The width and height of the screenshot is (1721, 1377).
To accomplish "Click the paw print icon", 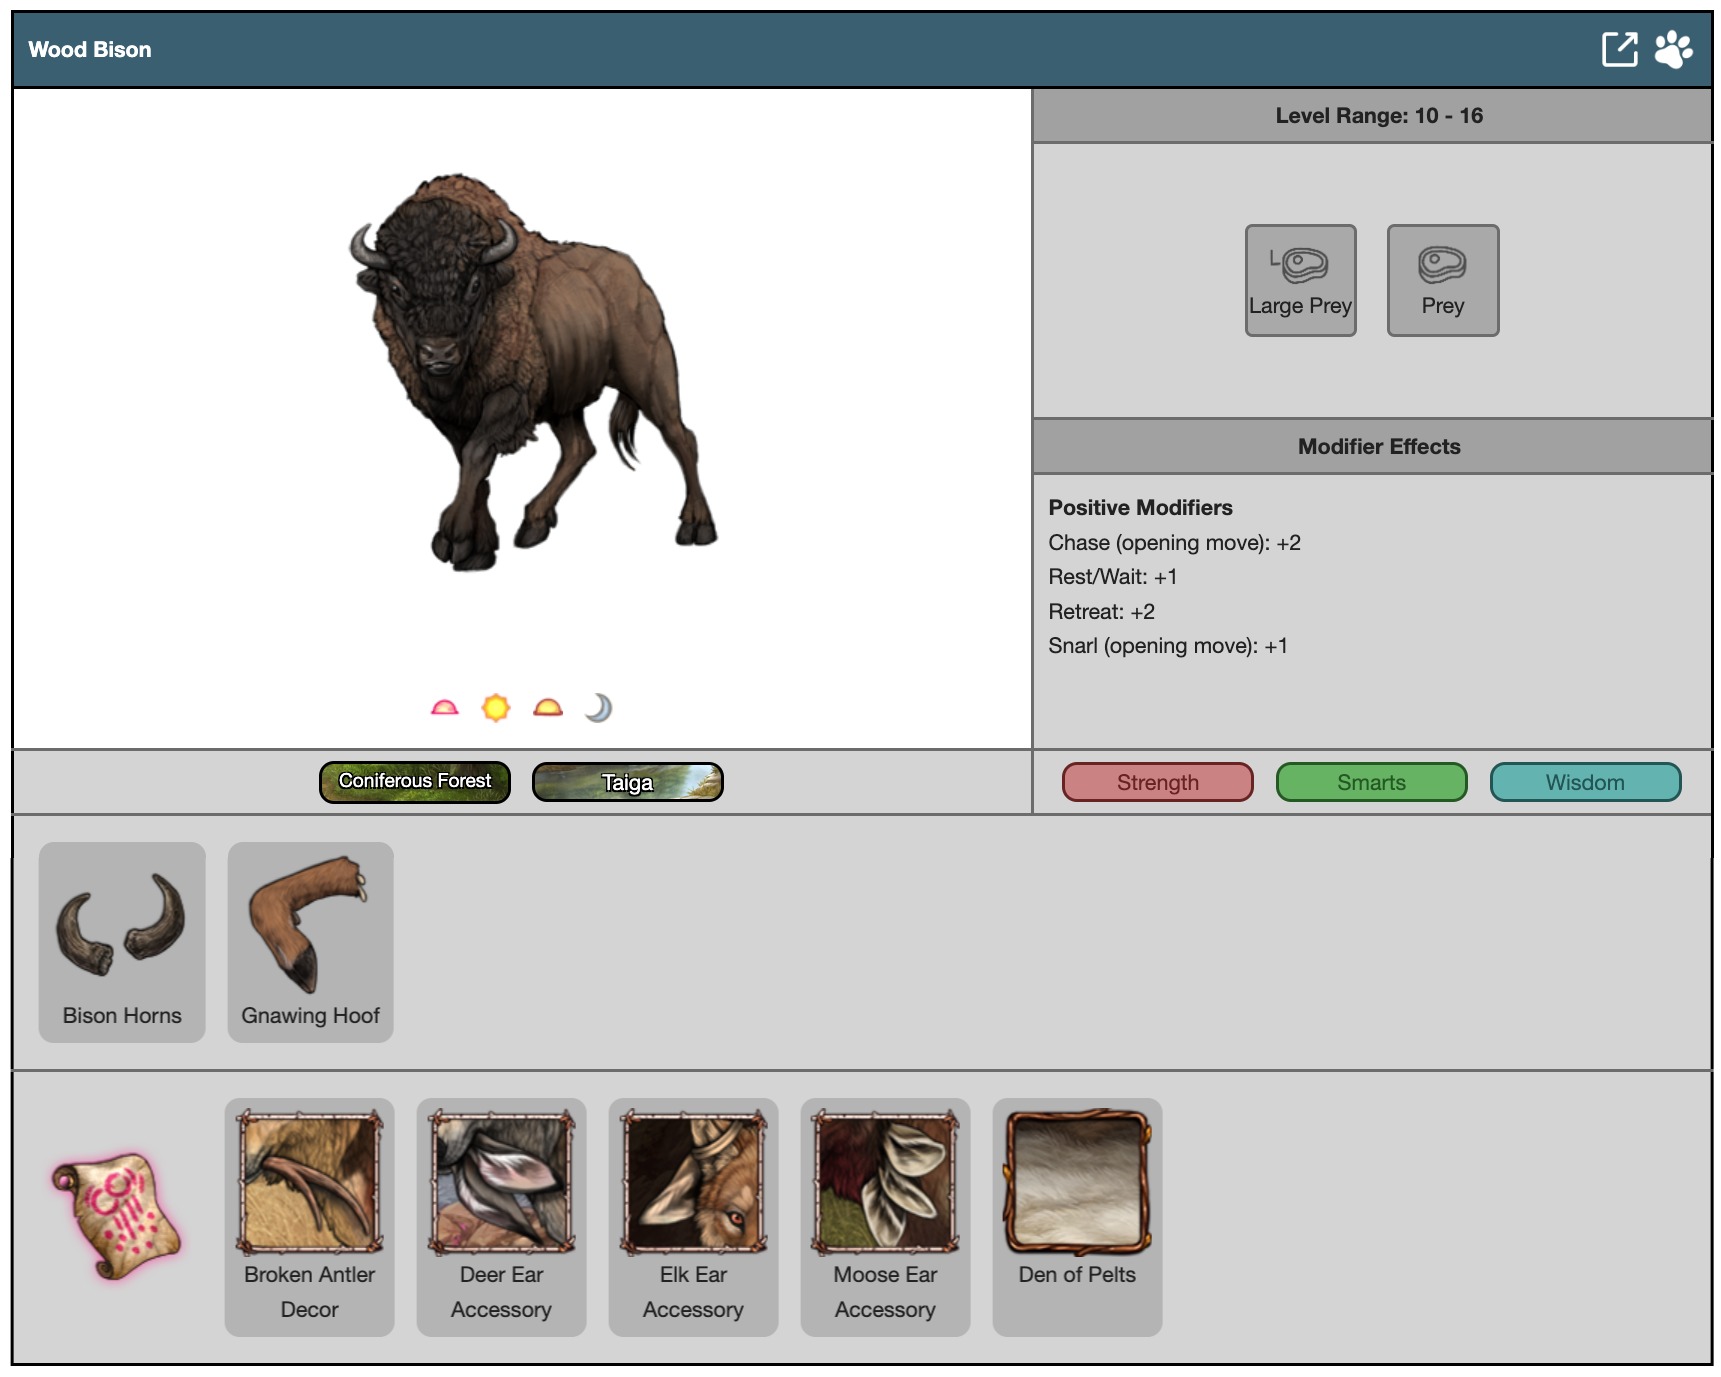I will click(1673, 49).
